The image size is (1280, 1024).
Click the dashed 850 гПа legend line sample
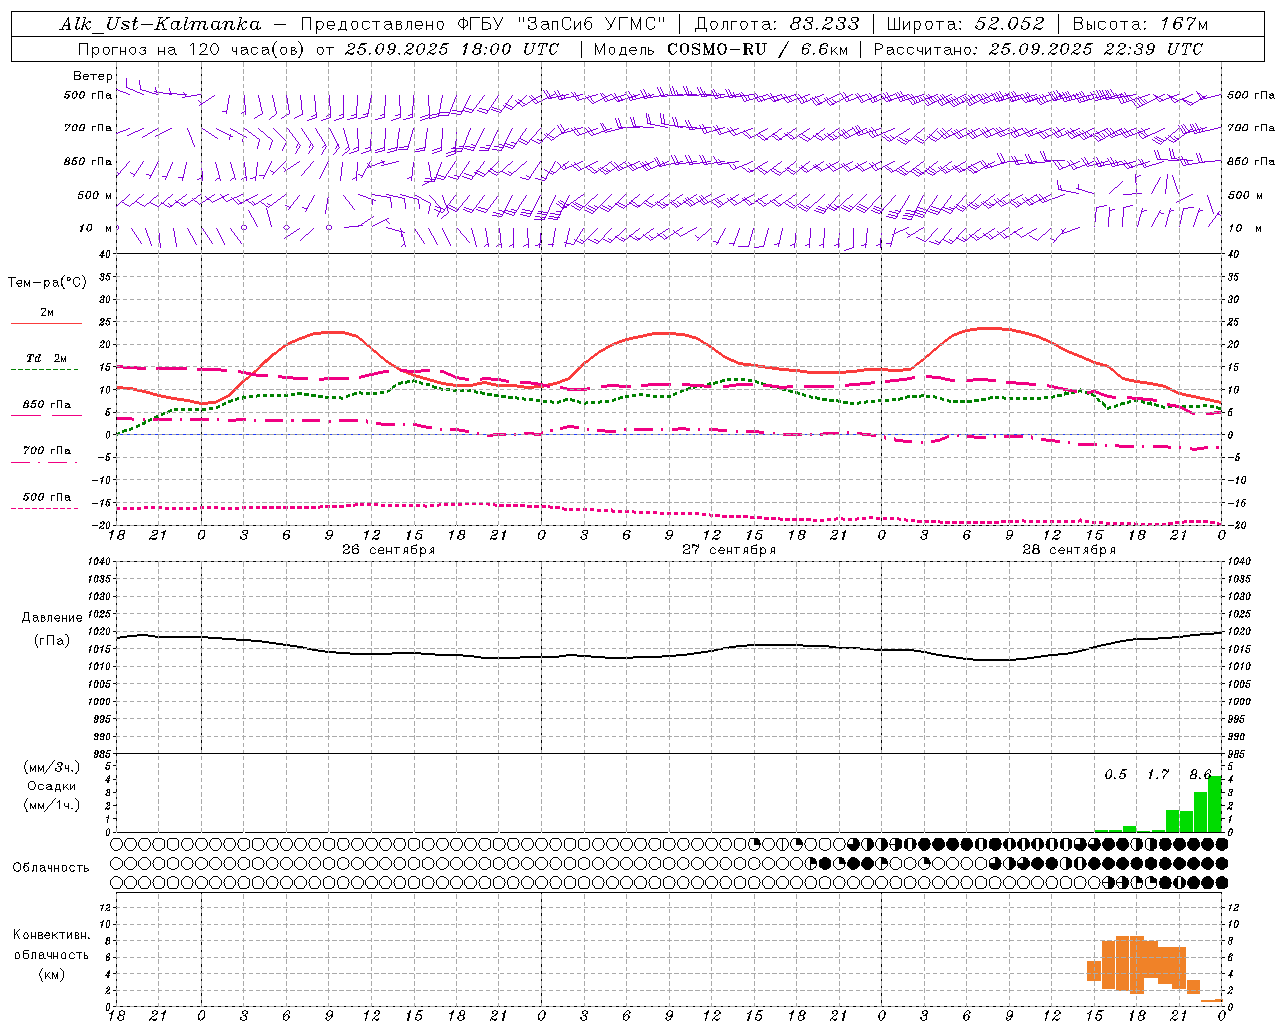click(x=46, y=415)
